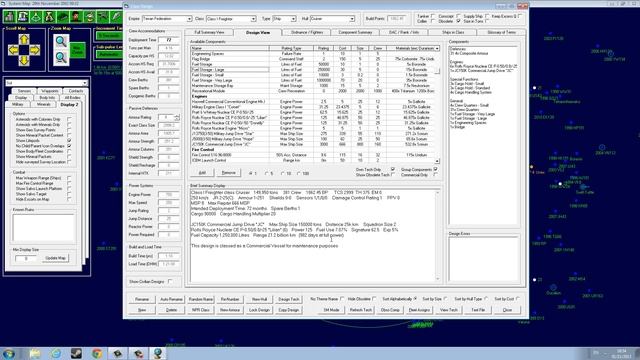The width and height of the screenshot is (640, 360).
Task: Open the Economics window icon in System Map toolbar
Action: (x=9, y=17)
